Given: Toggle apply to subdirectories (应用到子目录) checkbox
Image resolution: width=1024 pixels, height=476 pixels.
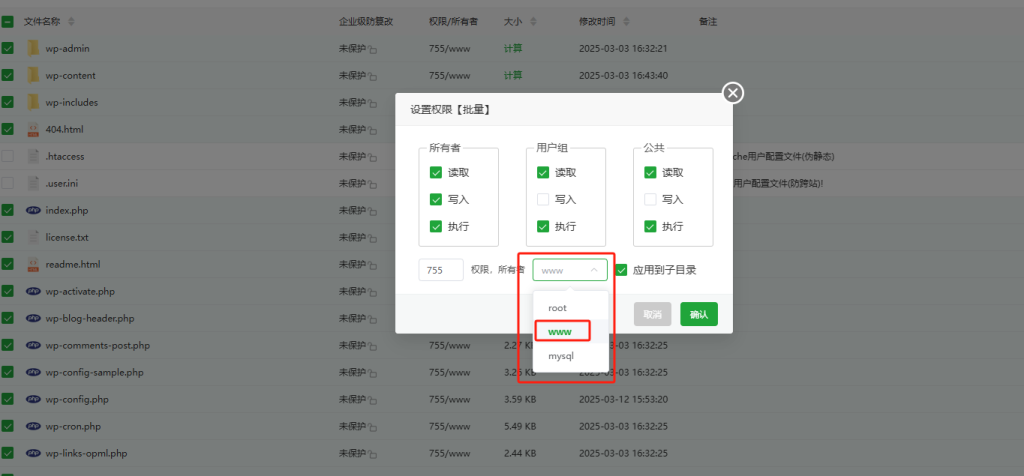Looking at the screenshot, I should (622, 270).
